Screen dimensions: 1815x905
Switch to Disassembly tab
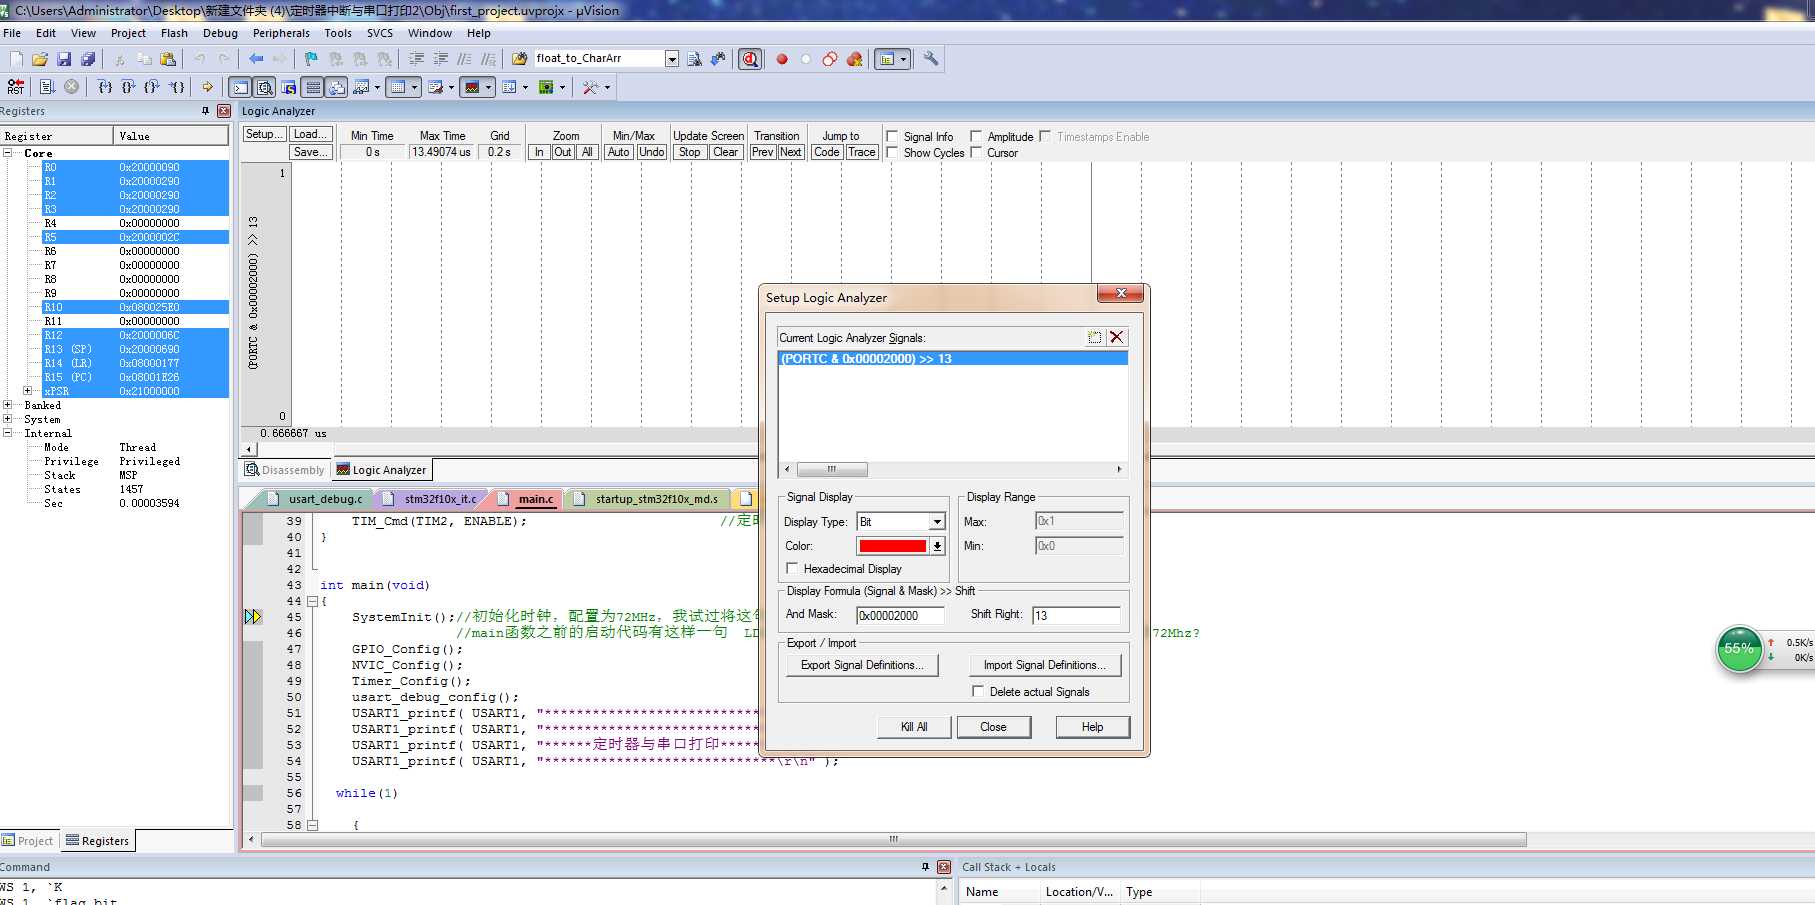pyautogui.click(x=285, y=470)
